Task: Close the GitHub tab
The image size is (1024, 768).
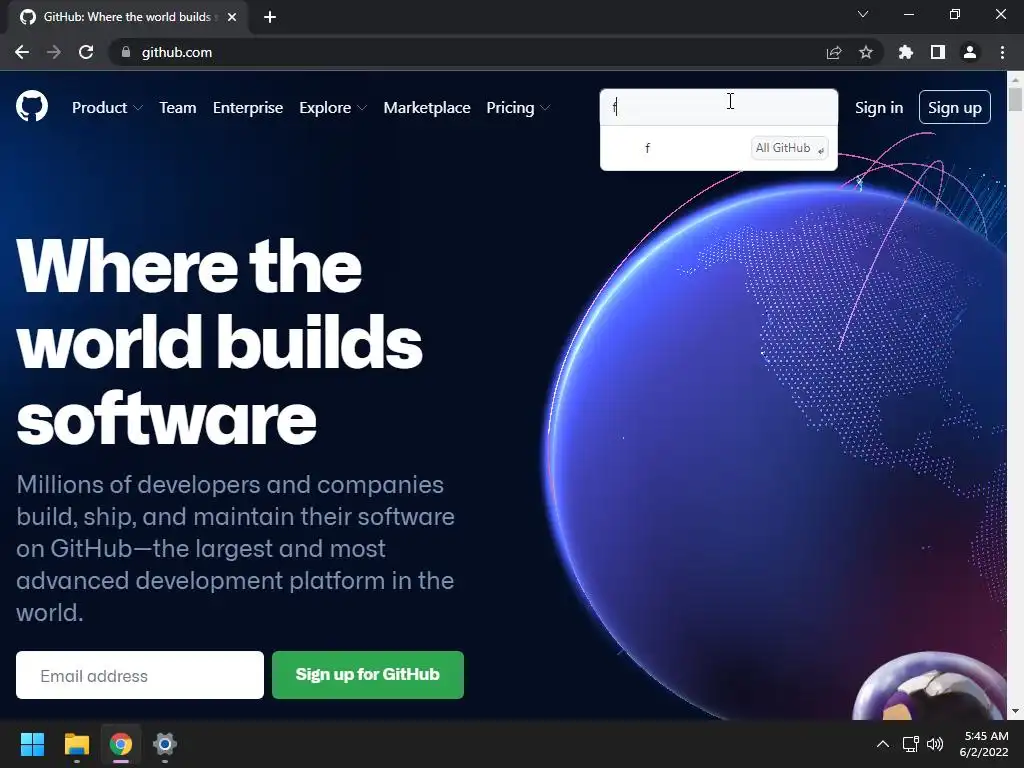Action: pyautogui.click(x=232, y=17)
